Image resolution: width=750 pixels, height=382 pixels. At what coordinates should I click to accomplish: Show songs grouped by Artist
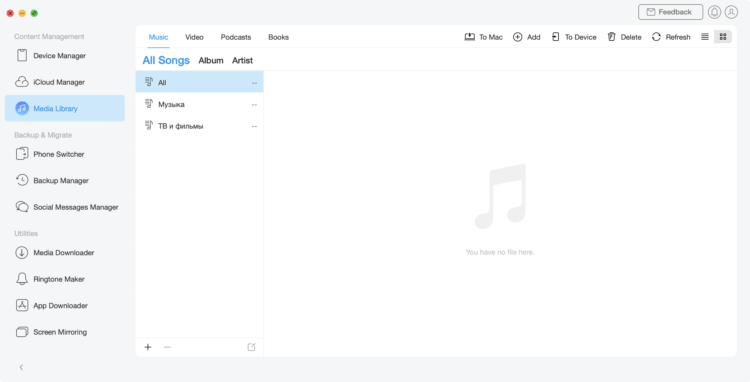click(x=243, y=60)
